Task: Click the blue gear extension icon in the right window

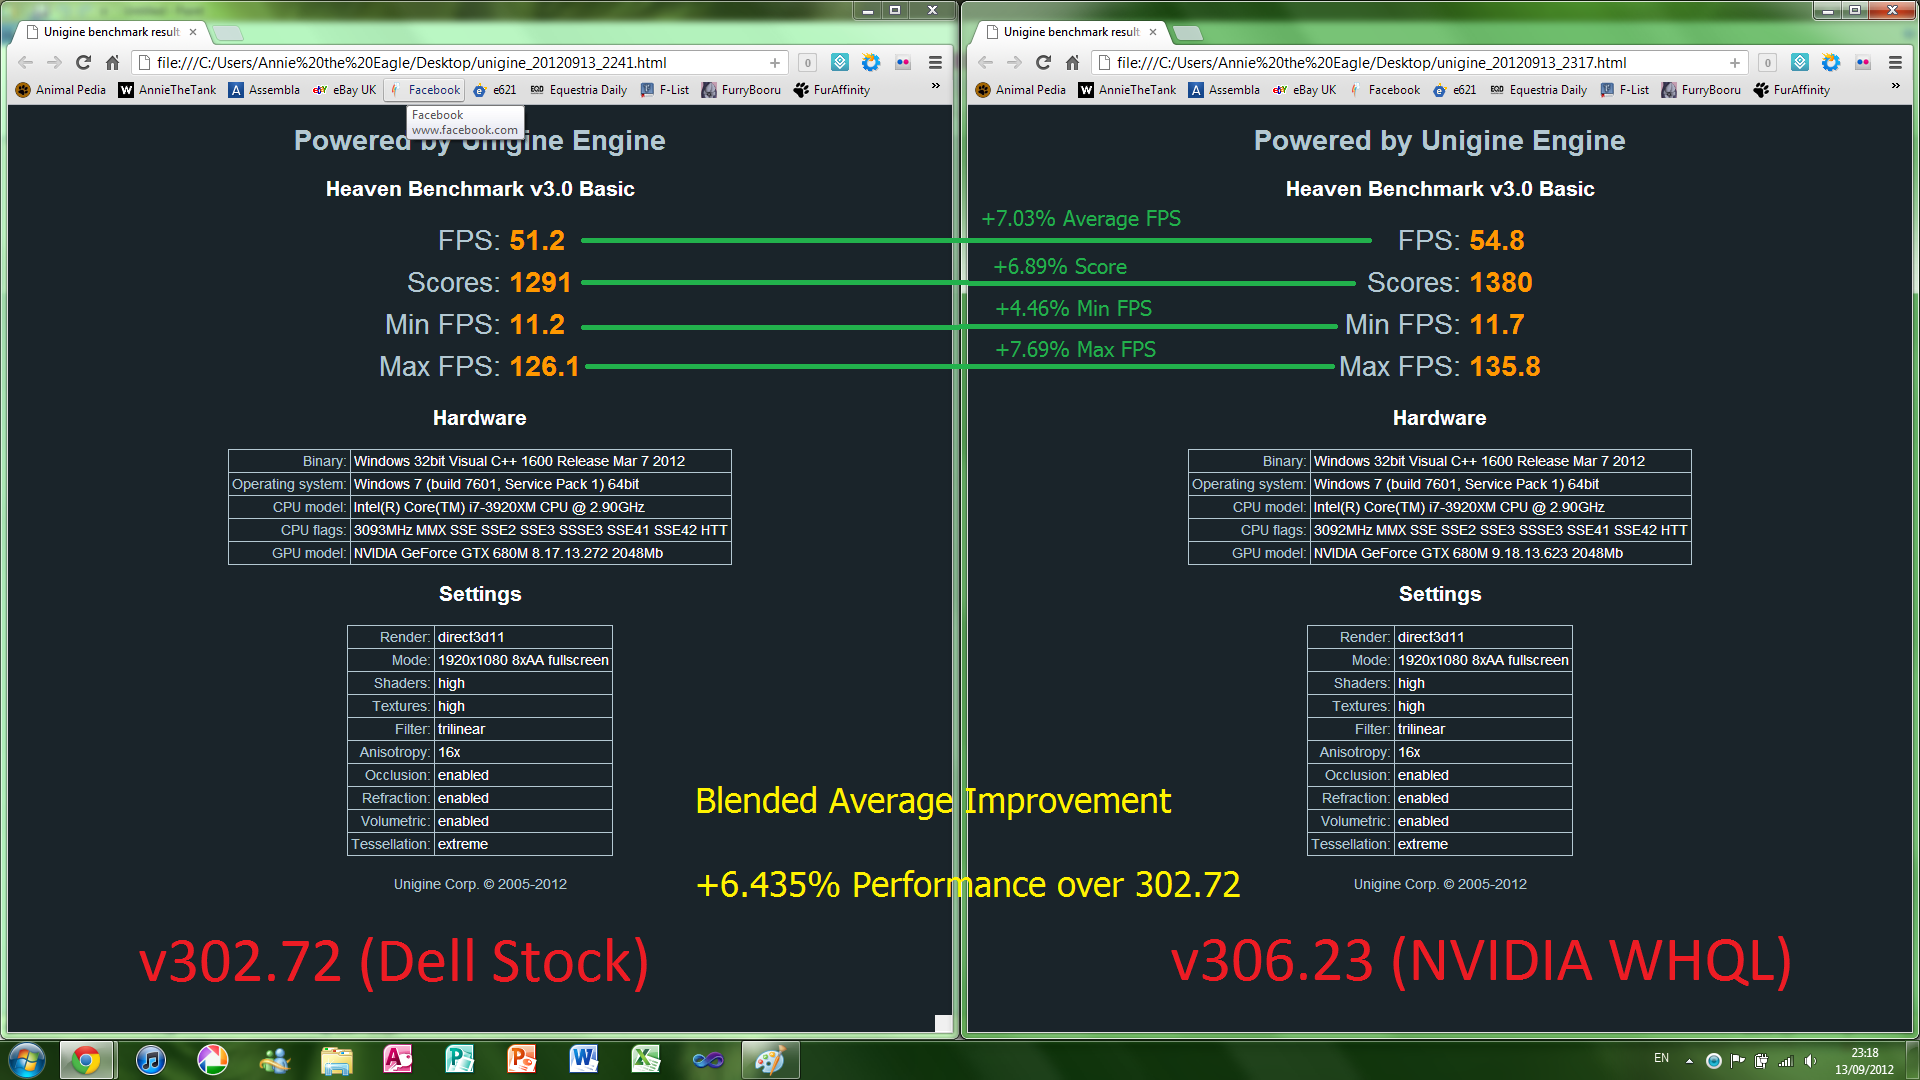Action: (x=1831, y=62)
